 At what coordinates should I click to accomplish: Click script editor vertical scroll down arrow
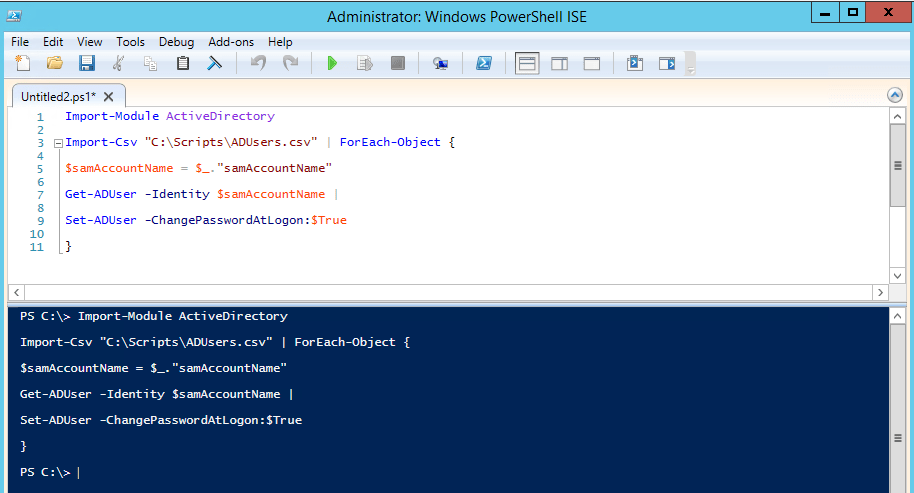click(897, 276)
